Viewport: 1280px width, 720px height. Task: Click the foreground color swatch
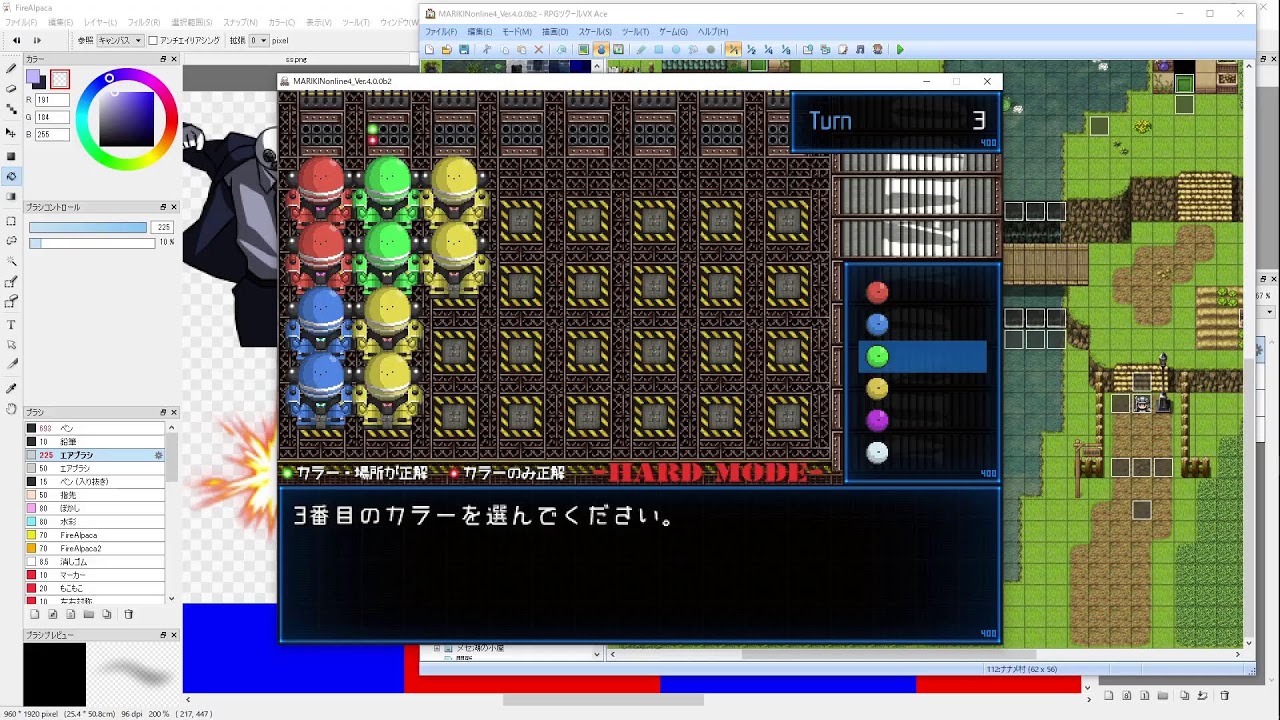click(35, 77)
